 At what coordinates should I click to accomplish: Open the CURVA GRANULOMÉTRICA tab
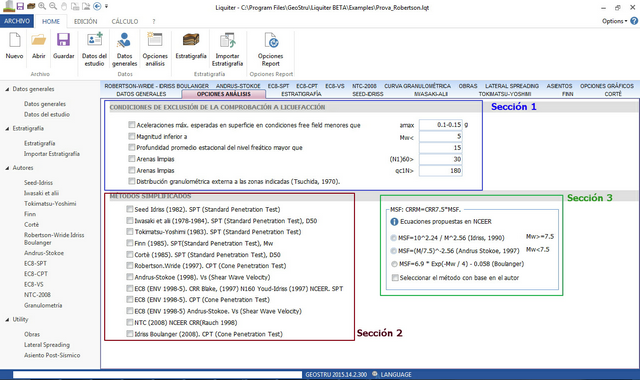click(x=417, y=86)
